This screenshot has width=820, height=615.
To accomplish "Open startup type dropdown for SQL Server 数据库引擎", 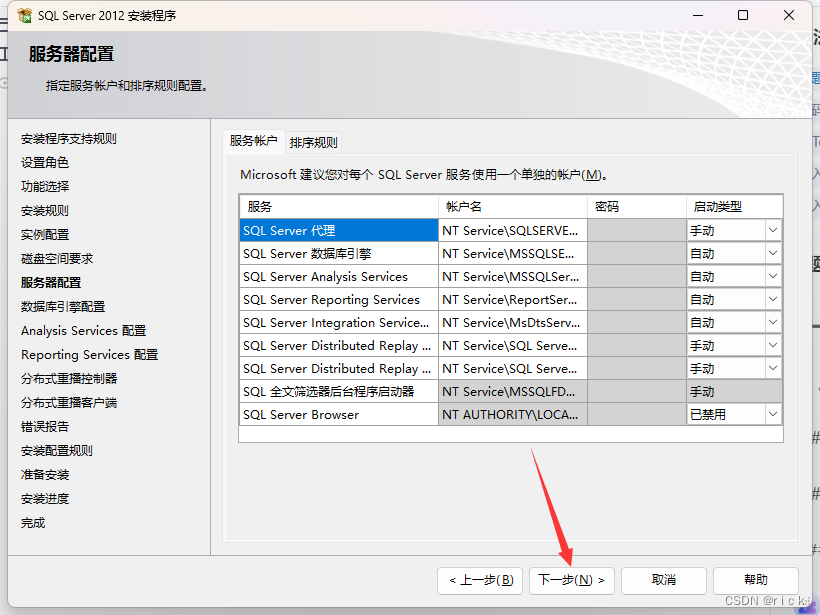I will click(x=771, y=253).
